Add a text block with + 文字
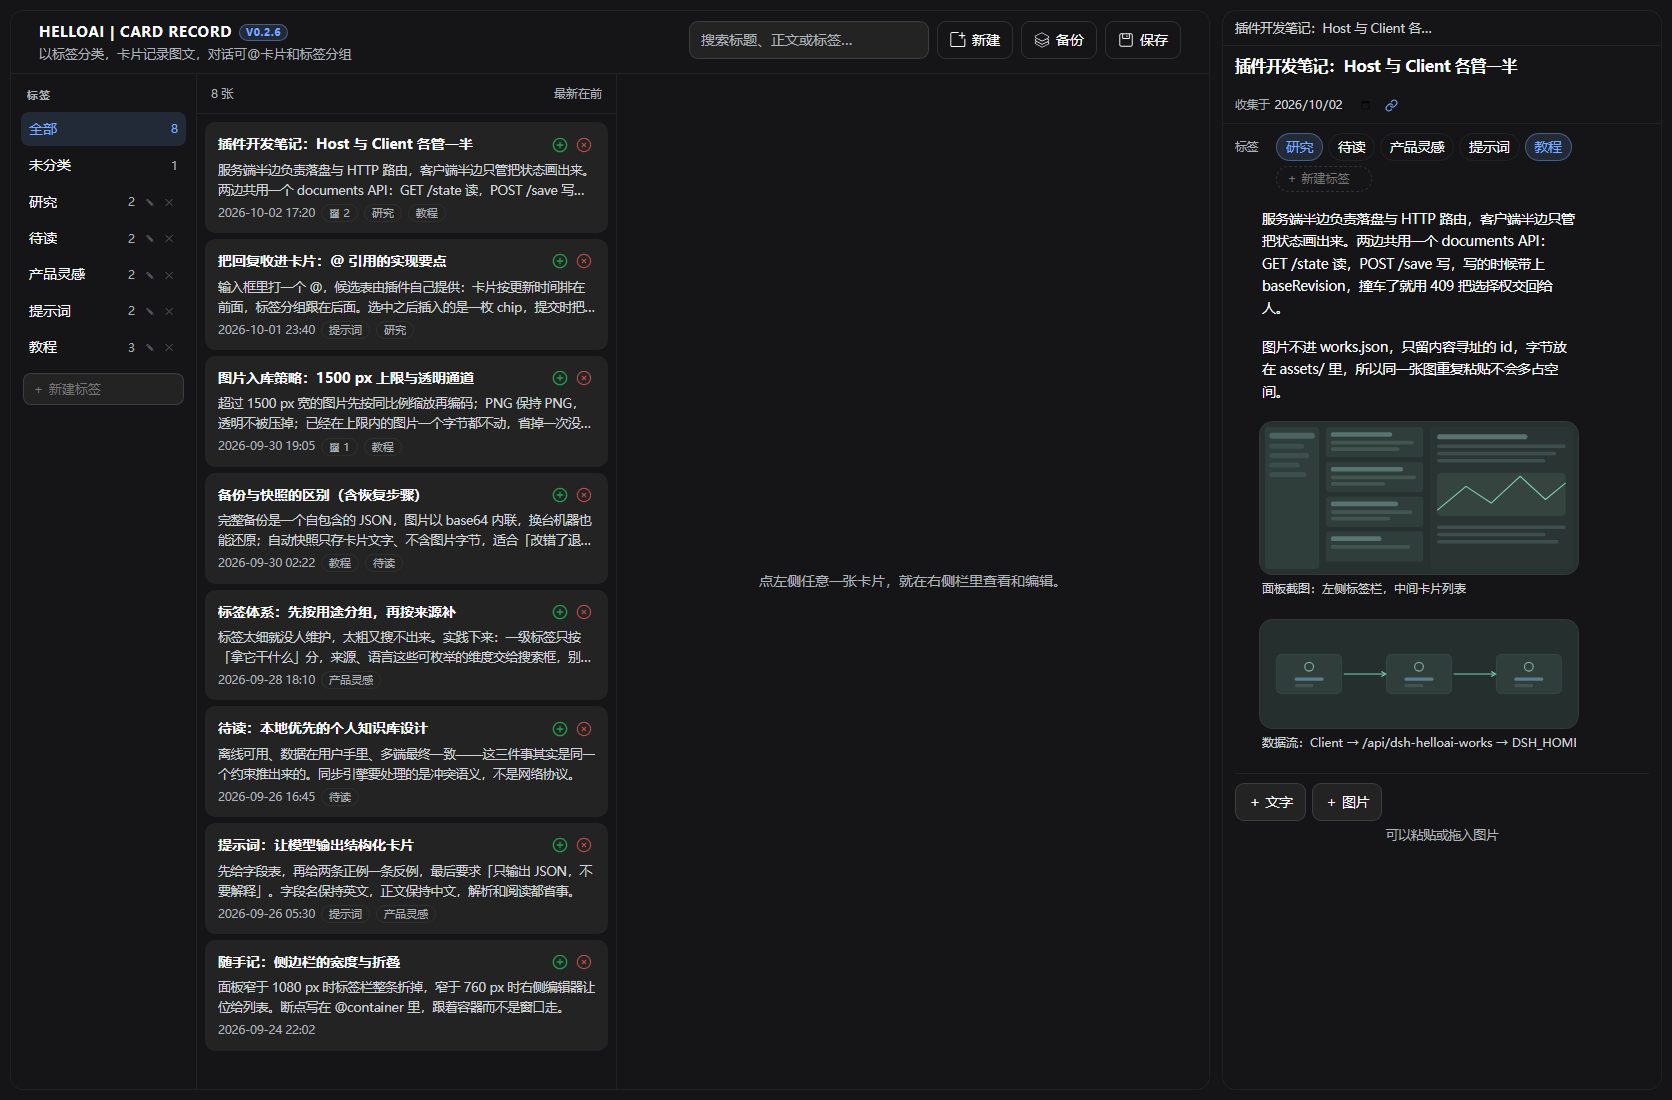This screenshot has height=1100, width=1672. (1270, 802)
